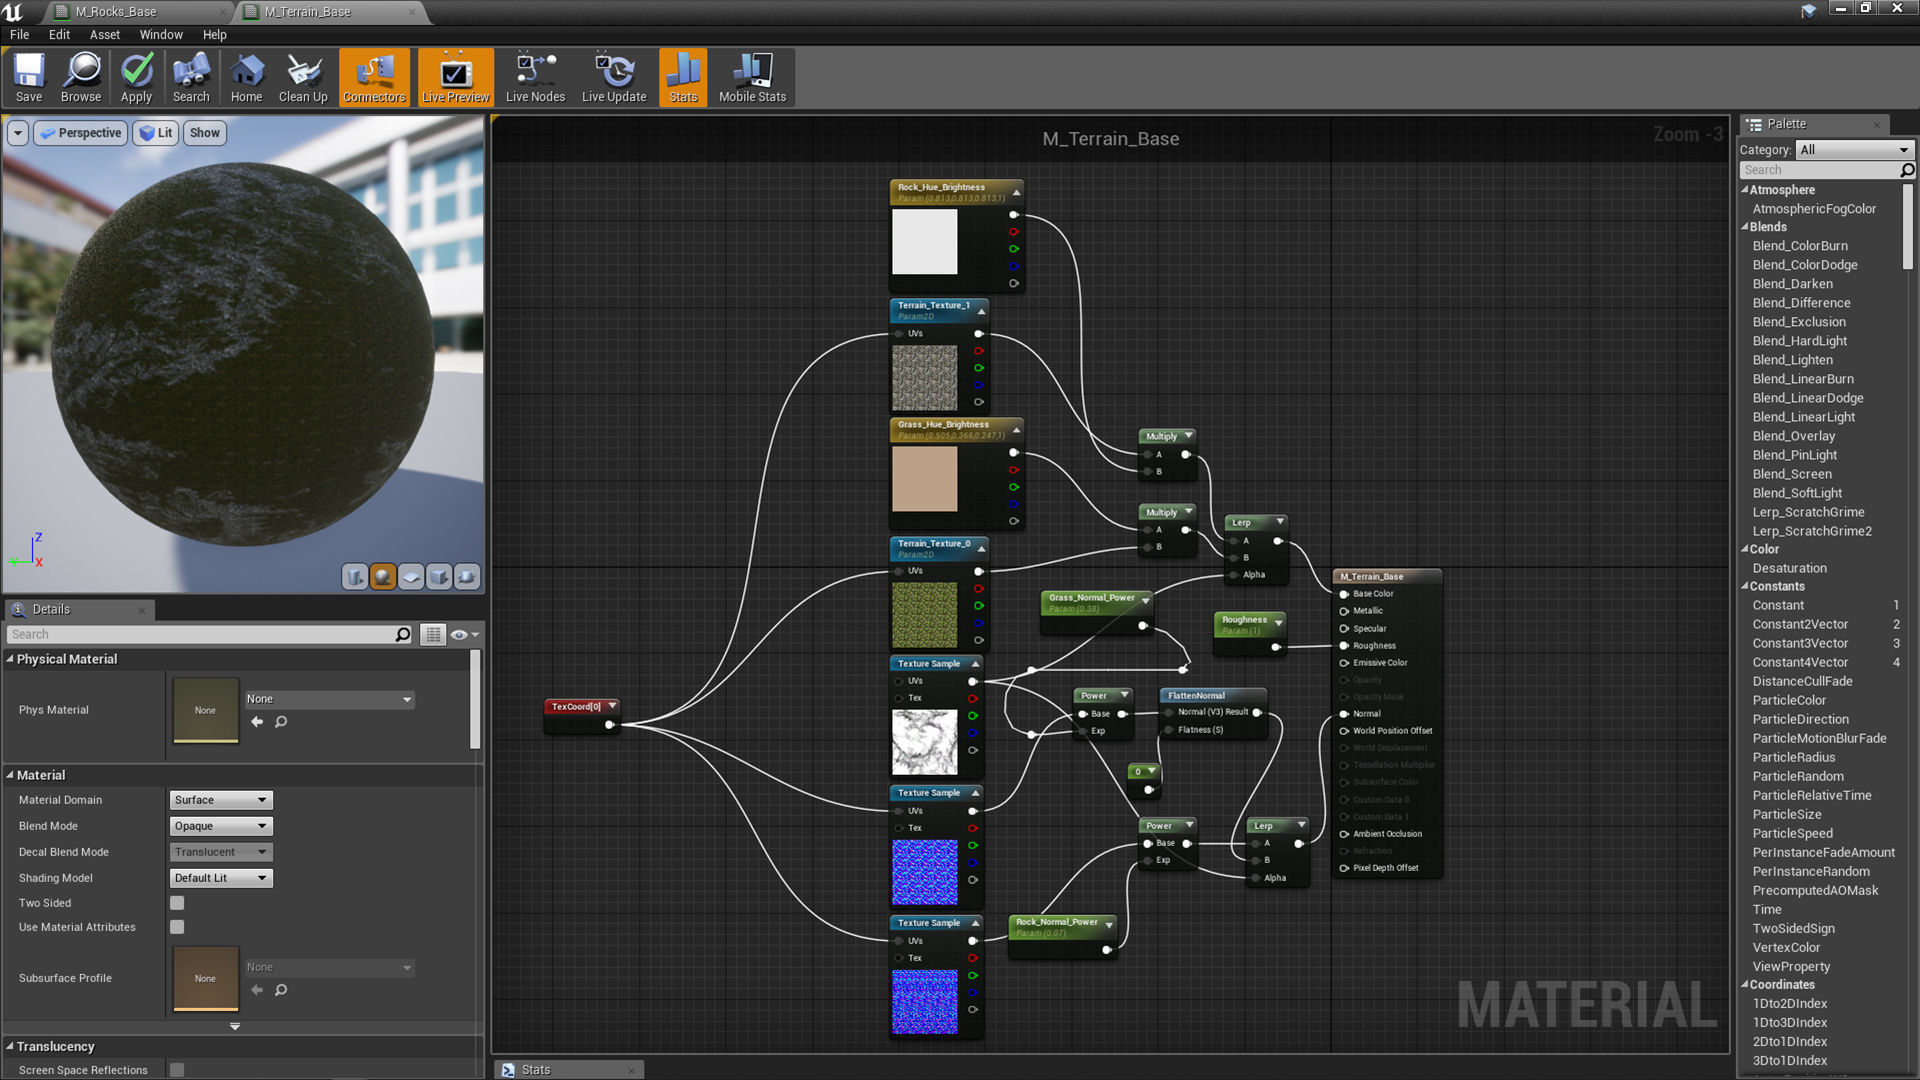Click the Lit view mode button

pyautogui.click(x=155, y=133)
